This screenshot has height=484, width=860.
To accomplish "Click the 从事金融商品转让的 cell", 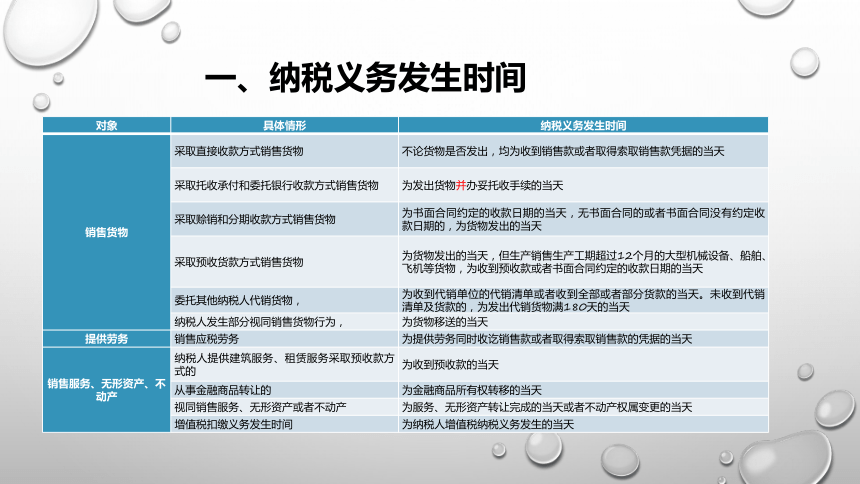I will [x=284, y=390].
